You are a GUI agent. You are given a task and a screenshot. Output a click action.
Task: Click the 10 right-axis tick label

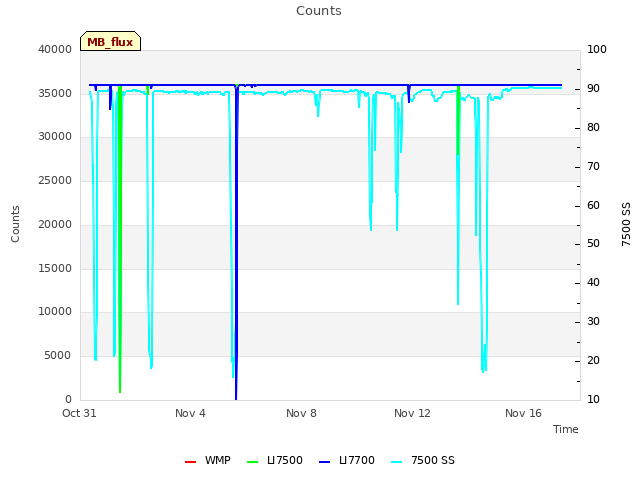593,399
